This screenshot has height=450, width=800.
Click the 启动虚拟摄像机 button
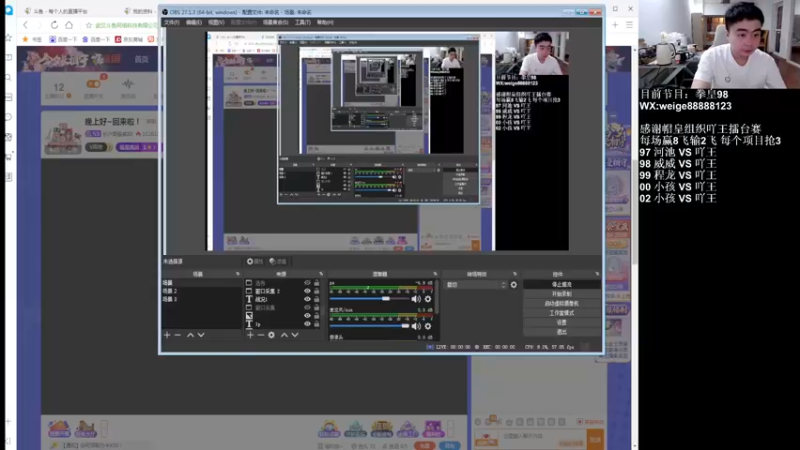click(562, 304)
